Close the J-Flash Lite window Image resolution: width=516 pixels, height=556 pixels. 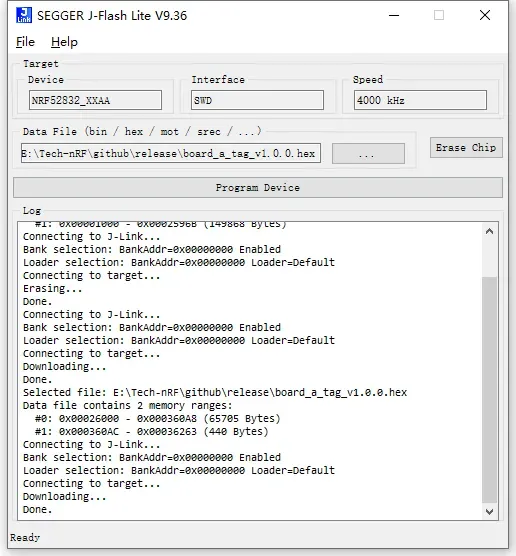pyautogui.click(x=485, y=15)
